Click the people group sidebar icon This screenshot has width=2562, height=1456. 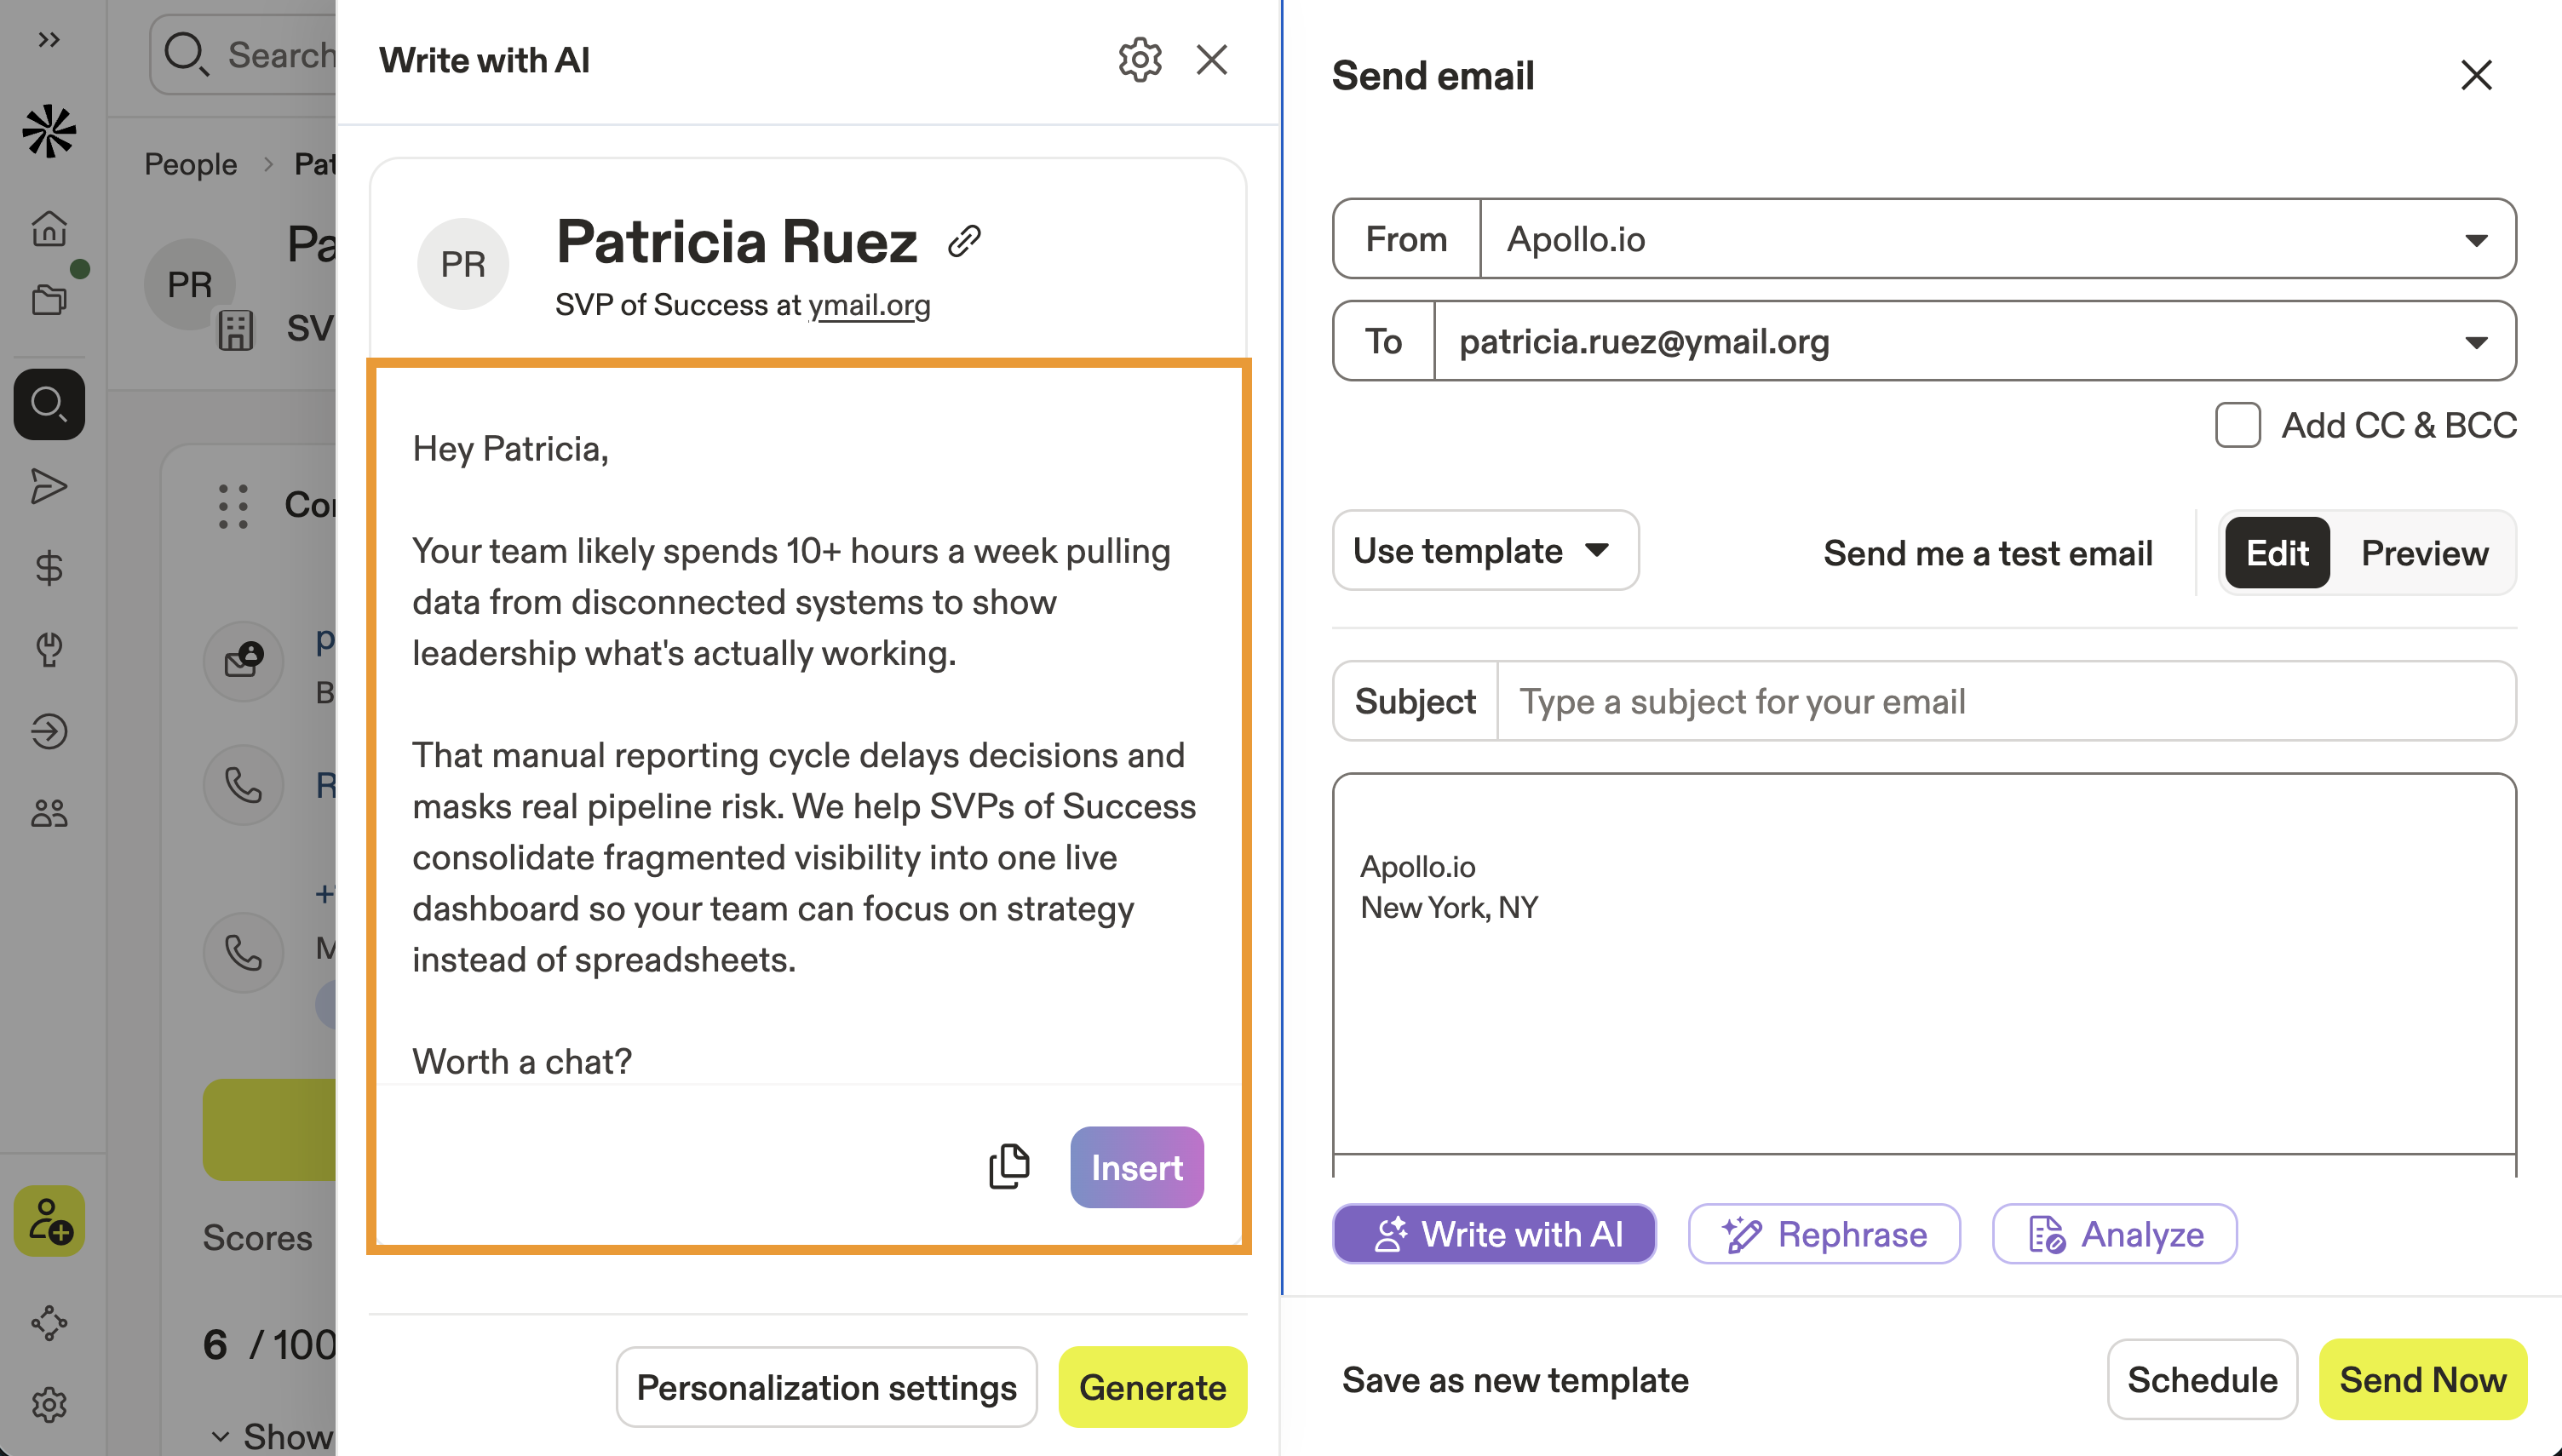[48, 813]
